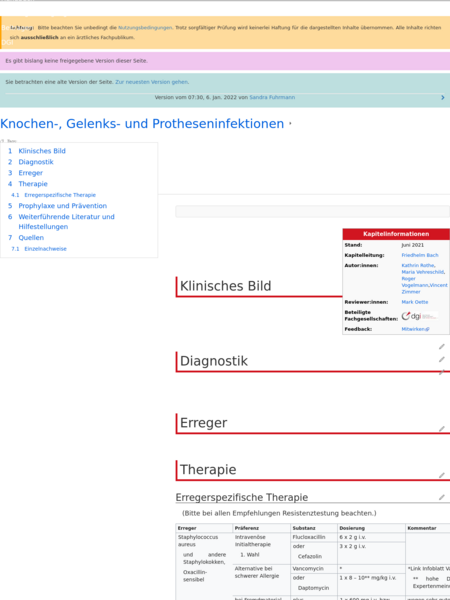450x600 pixels.
Task: Click the 'Dosierung' table column header
Action: coord(372,528)
